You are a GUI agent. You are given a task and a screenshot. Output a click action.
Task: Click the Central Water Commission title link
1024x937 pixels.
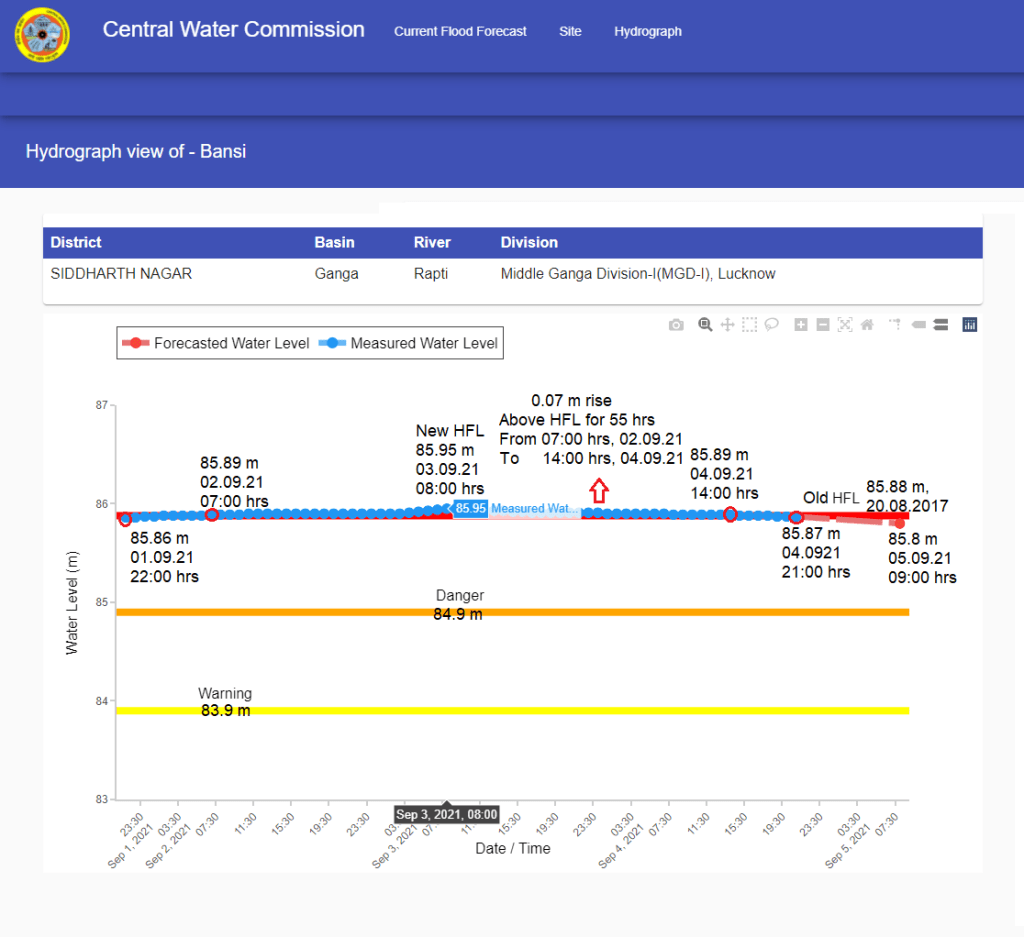[x=233, y=29]
